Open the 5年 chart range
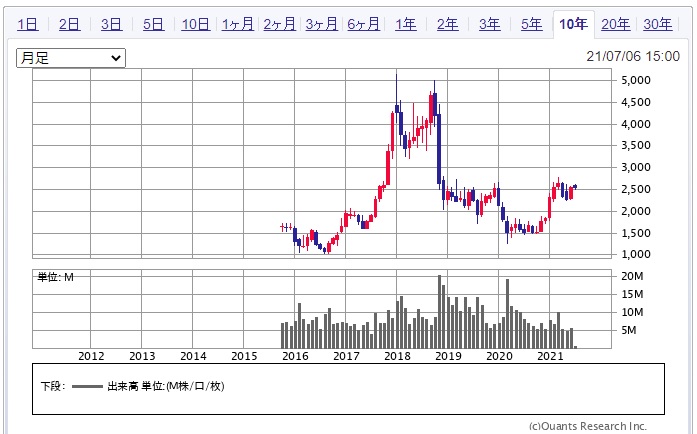697x434 pixels. click(532, 24)
